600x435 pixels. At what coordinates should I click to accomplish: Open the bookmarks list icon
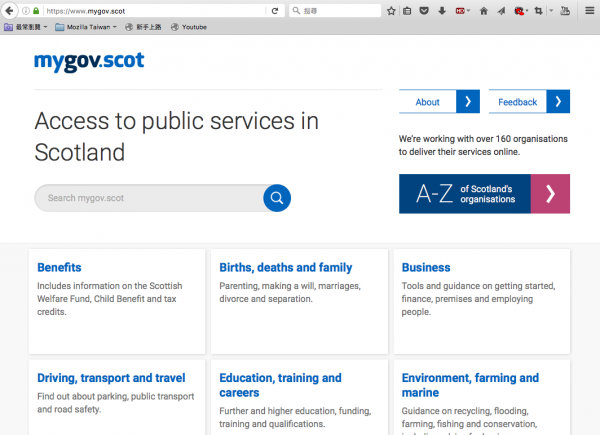click(x=407, y=11)
